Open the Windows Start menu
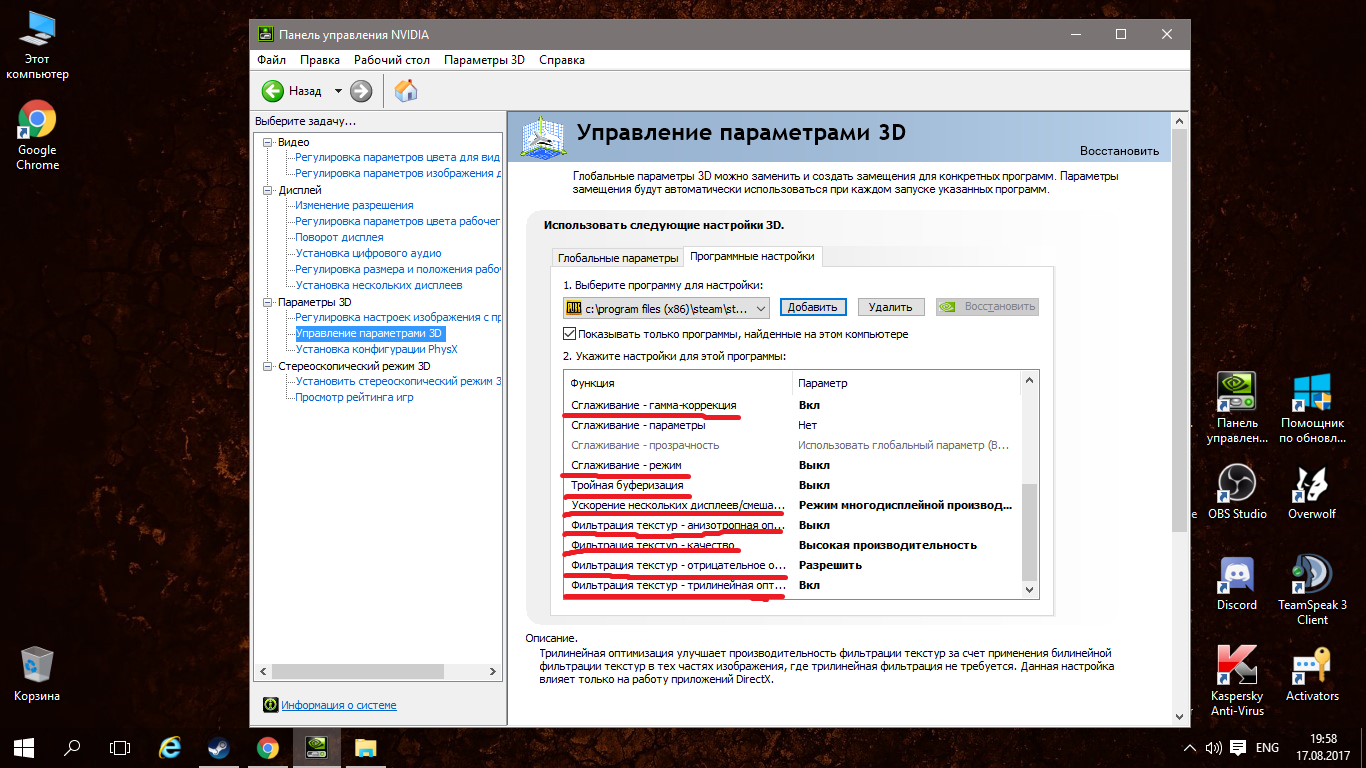Screen dimensions: 1366x768 [24, 747]
